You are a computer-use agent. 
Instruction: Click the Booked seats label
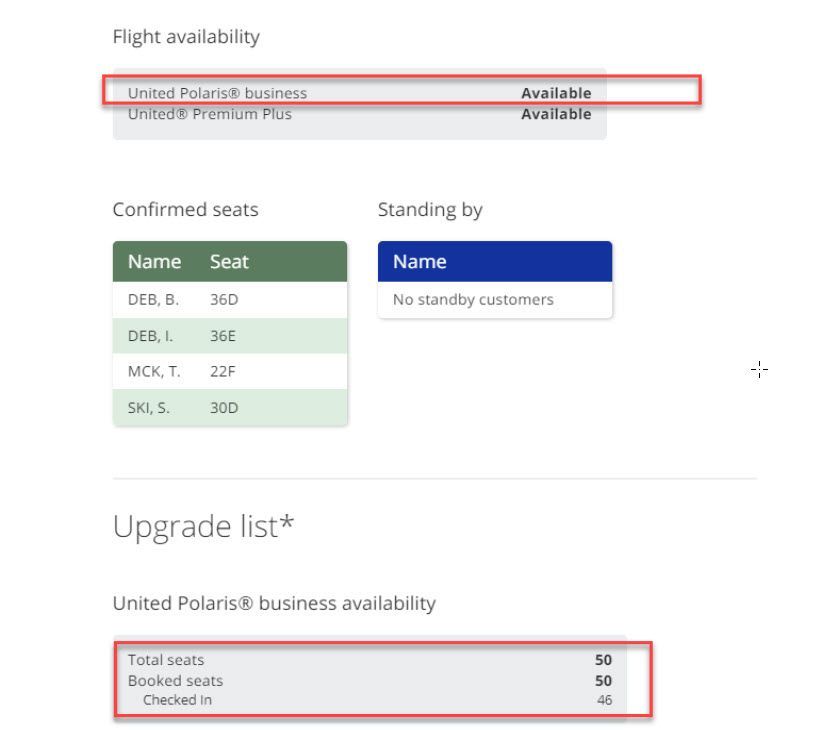[x=175, y=681]
